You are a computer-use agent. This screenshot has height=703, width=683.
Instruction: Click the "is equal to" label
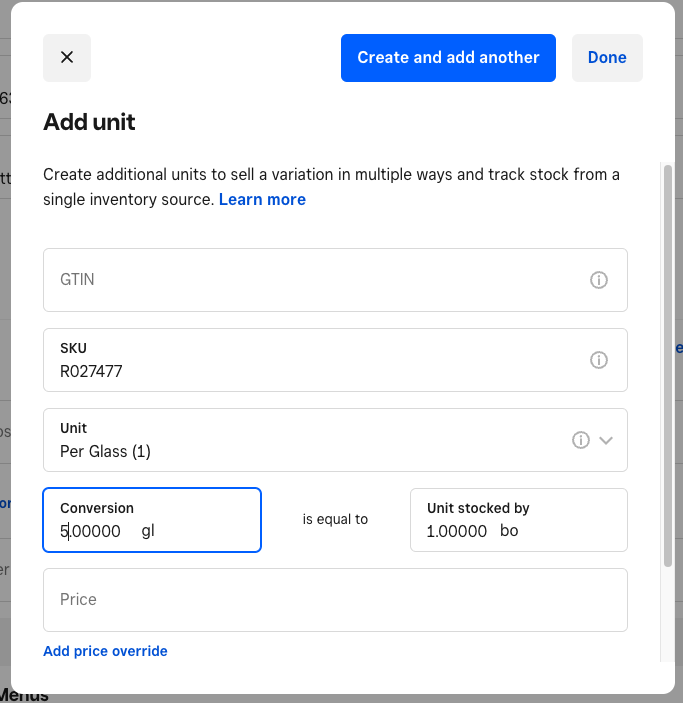[335, 520]
